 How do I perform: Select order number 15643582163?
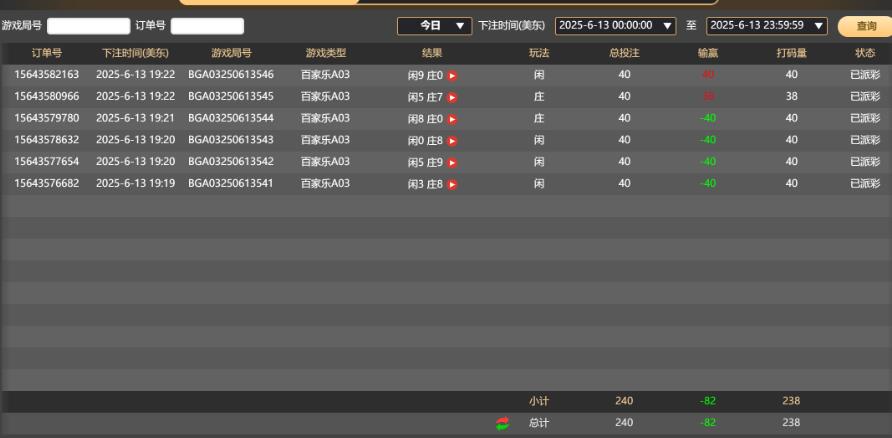click(x=46, y=75)
